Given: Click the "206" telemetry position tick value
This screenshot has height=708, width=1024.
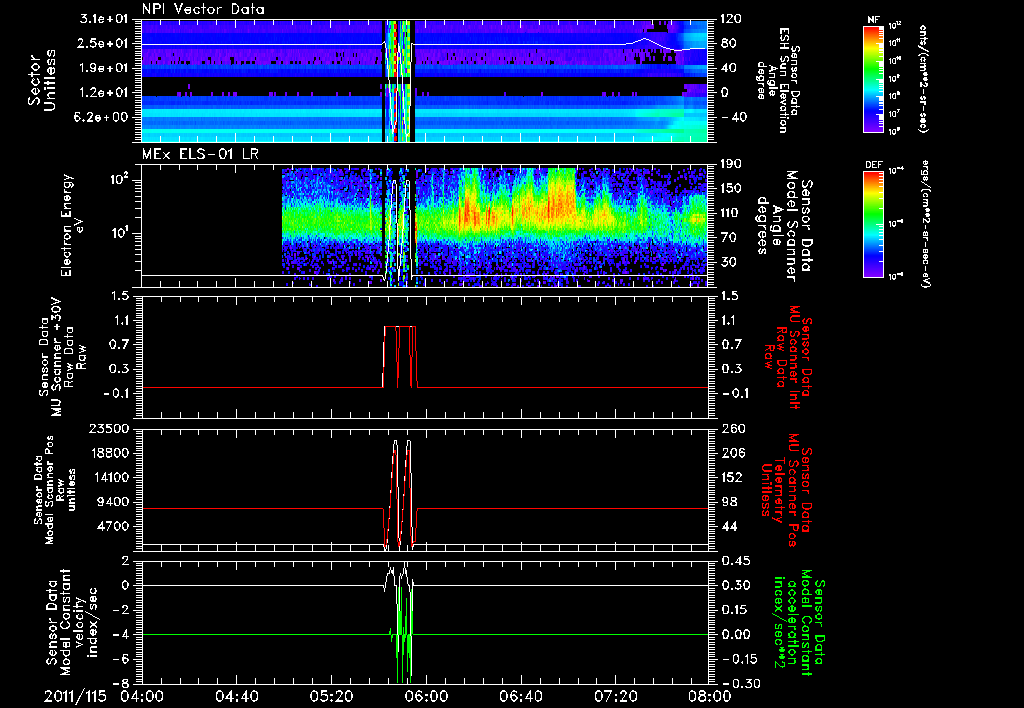Looking at the screenshot, I should 731,453.
